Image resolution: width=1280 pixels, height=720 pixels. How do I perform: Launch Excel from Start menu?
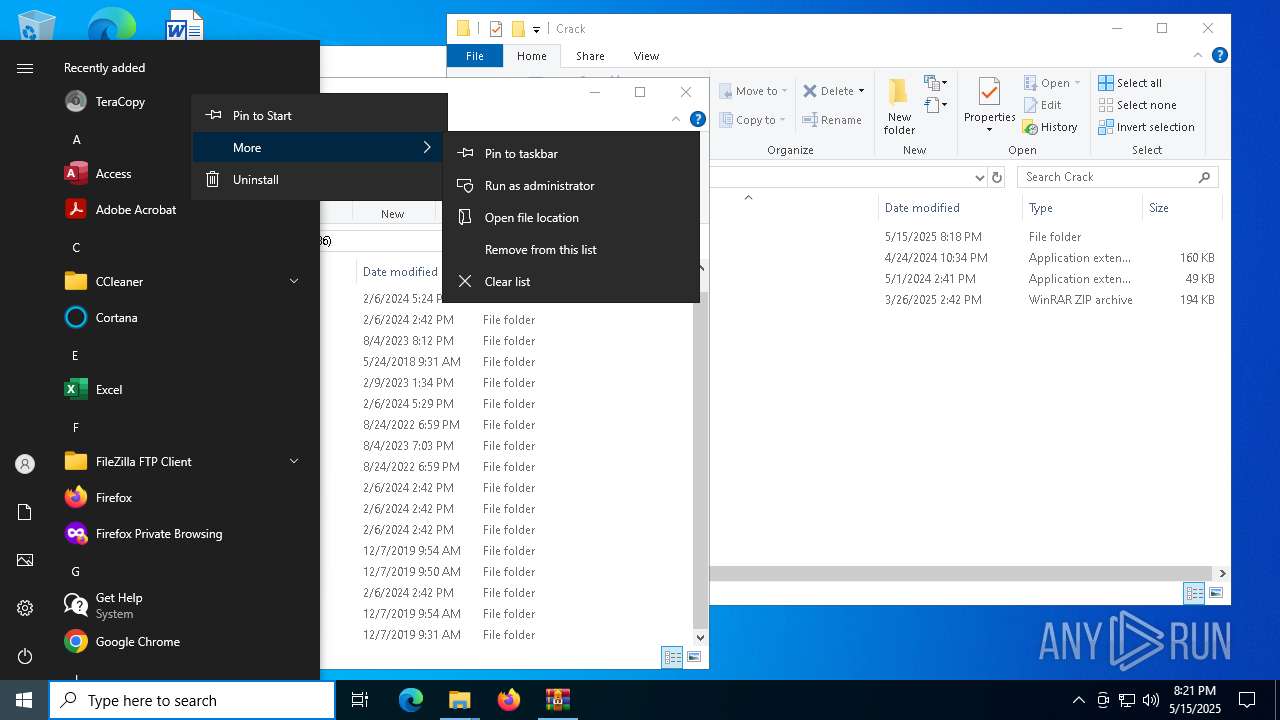tap(108, 390)
